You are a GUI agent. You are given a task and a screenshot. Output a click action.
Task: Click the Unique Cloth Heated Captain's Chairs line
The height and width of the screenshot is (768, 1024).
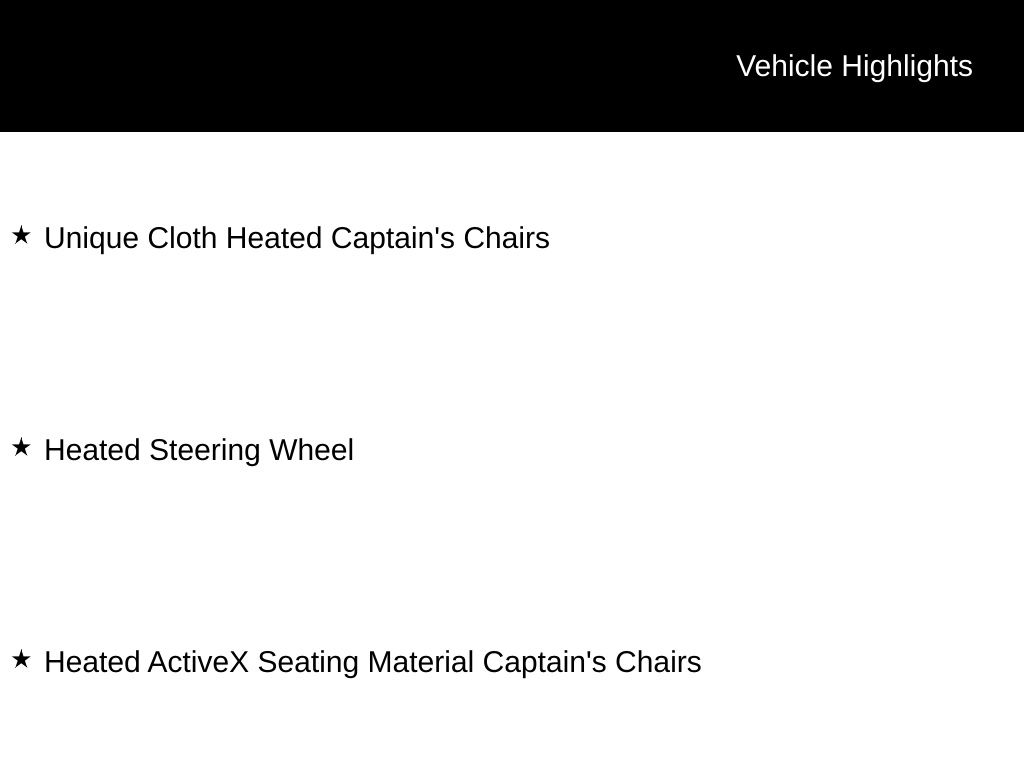297,239
